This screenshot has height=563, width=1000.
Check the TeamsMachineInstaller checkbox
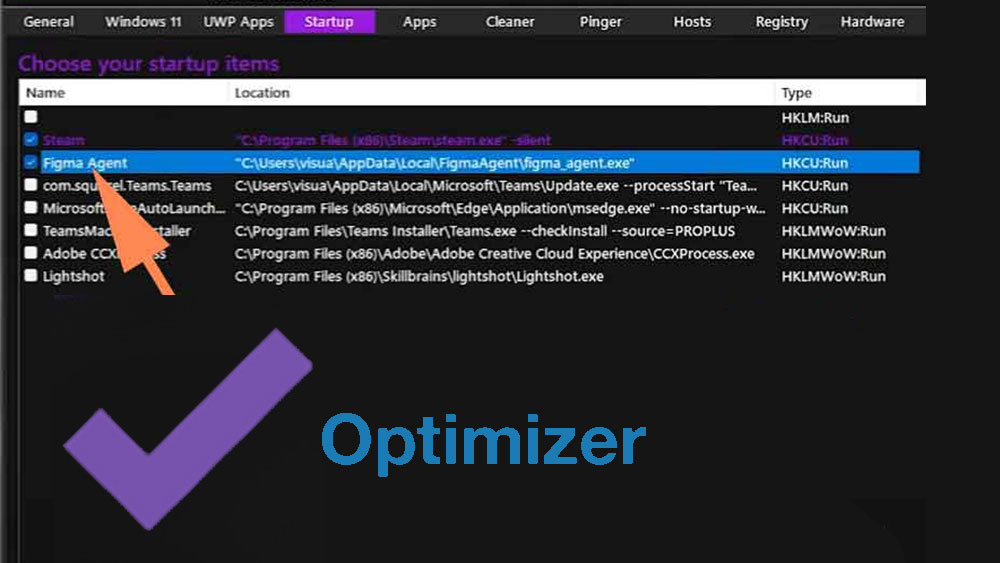[x=31, y=230]
